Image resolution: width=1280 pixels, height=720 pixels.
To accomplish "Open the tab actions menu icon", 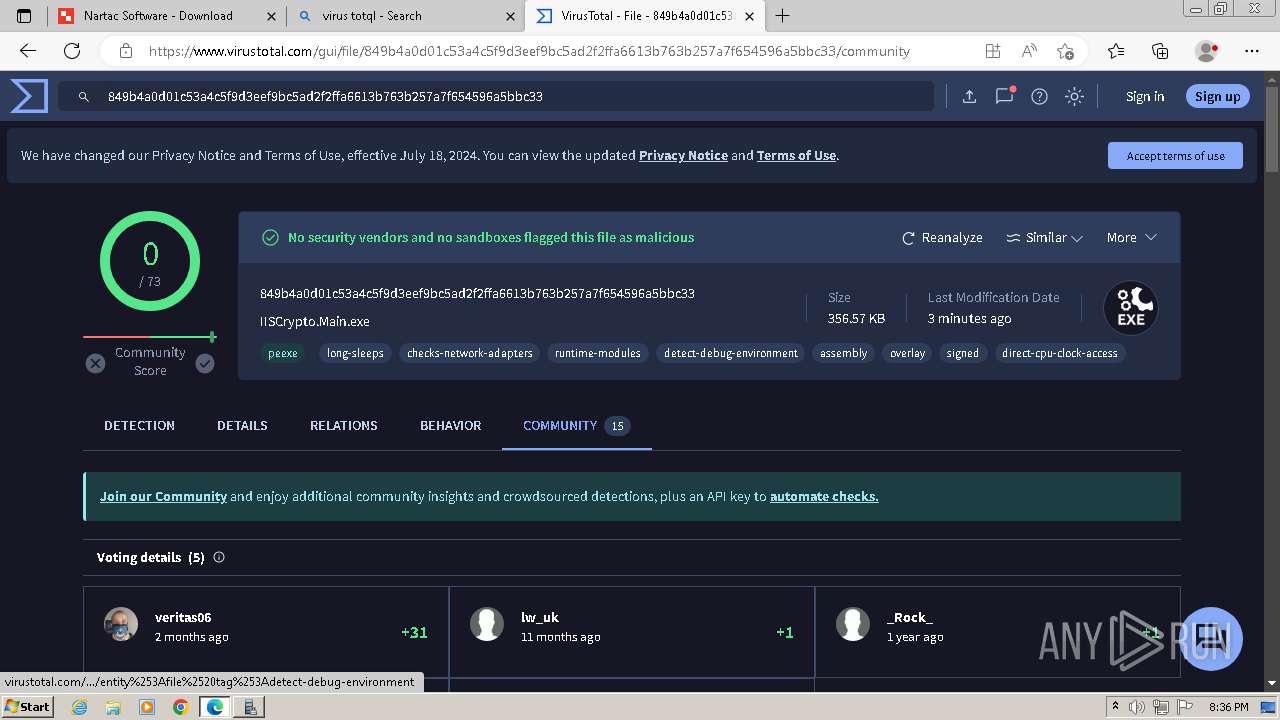I will click(x=24, y=16).
